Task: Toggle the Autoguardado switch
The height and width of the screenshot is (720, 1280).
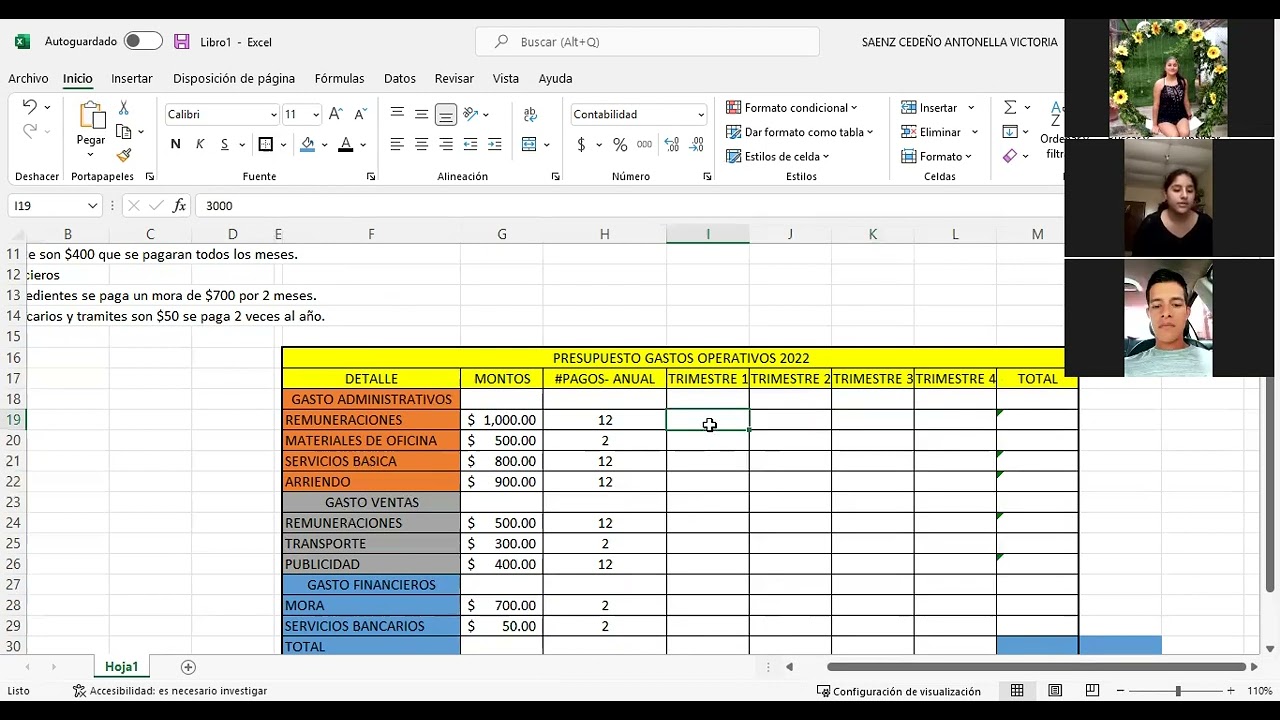Action: 143,42
